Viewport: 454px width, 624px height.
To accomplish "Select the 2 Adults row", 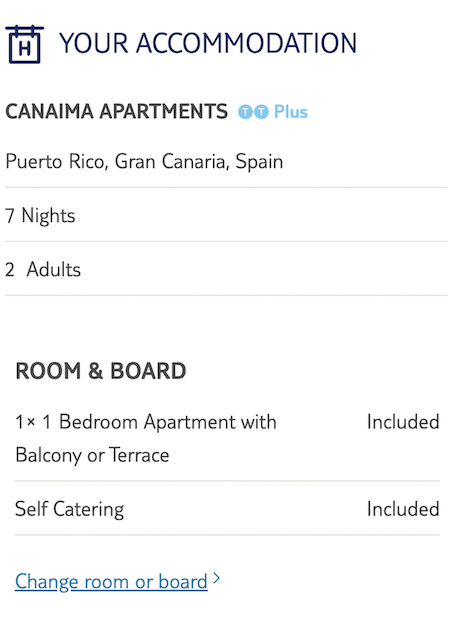I will coord(226,269).
